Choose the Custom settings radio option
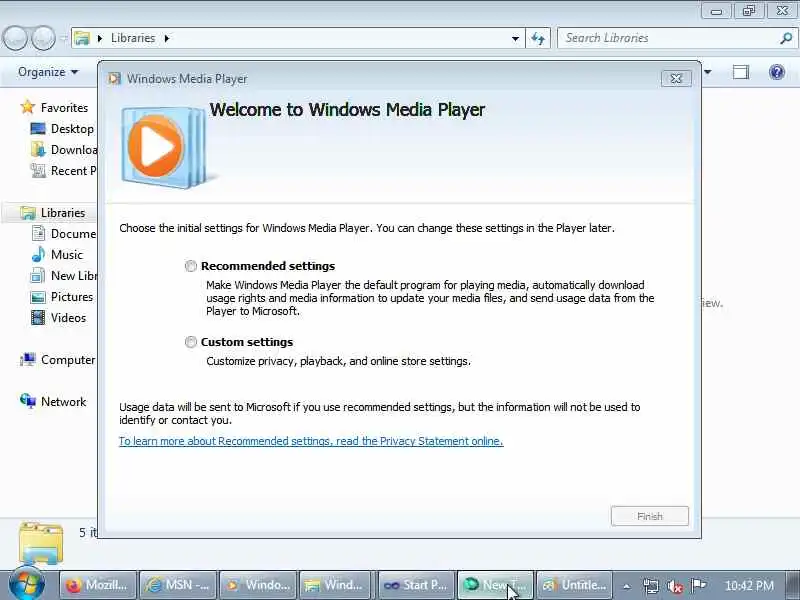The height and width of the screenshot is (600, 800). point(191,342)
